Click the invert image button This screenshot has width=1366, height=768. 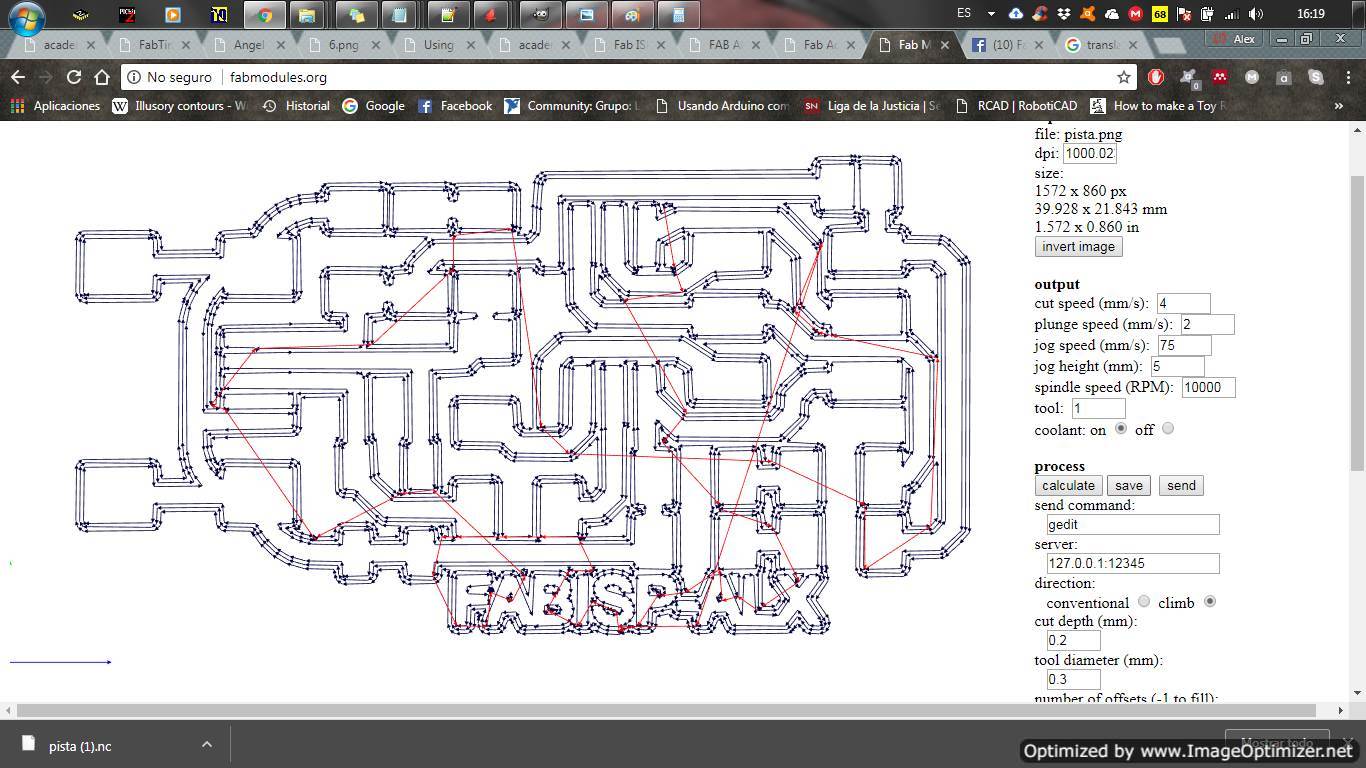pyautogui.click(x=1078, y=247)
